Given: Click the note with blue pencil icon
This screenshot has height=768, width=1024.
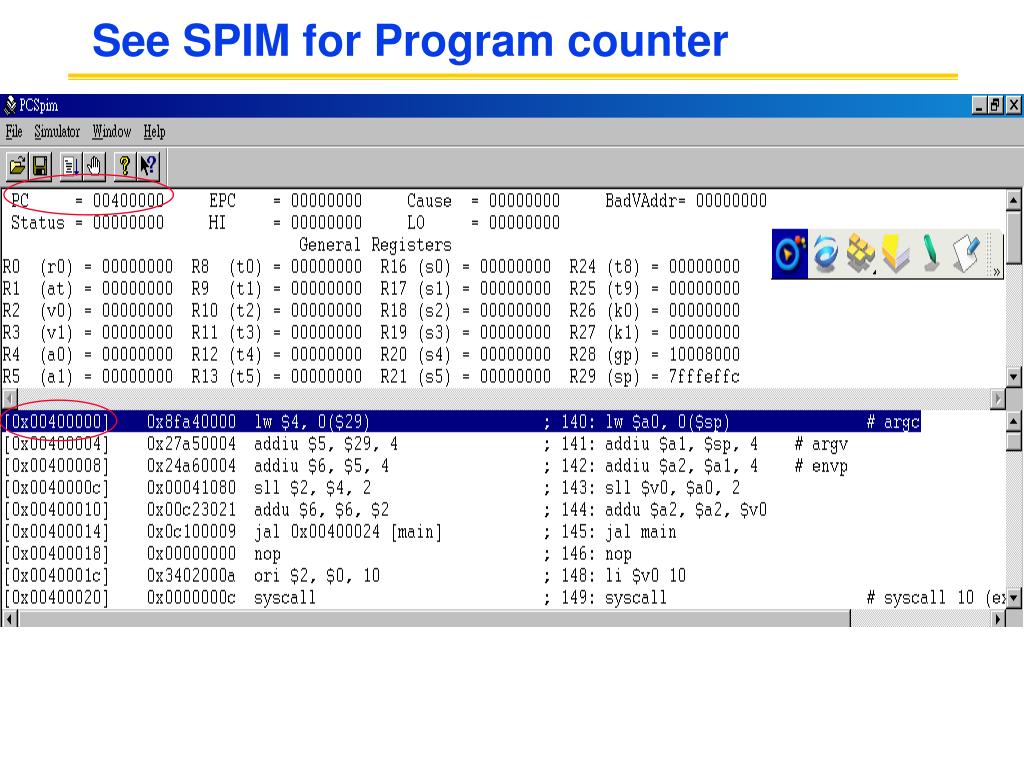Looking at the screenshot, I should coord(967,253).
